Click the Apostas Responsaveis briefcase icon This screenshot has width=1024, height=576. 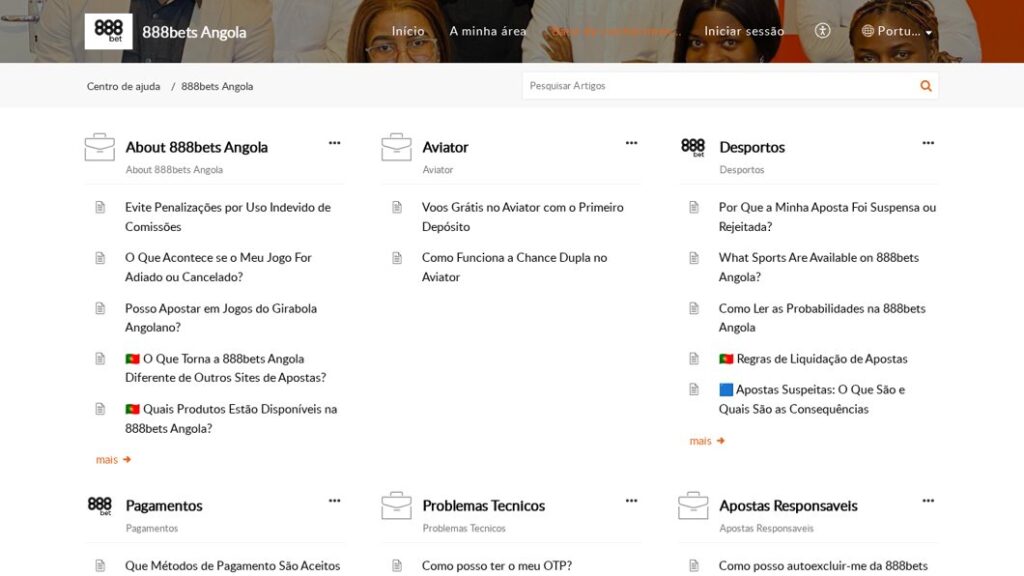(693, 505)
